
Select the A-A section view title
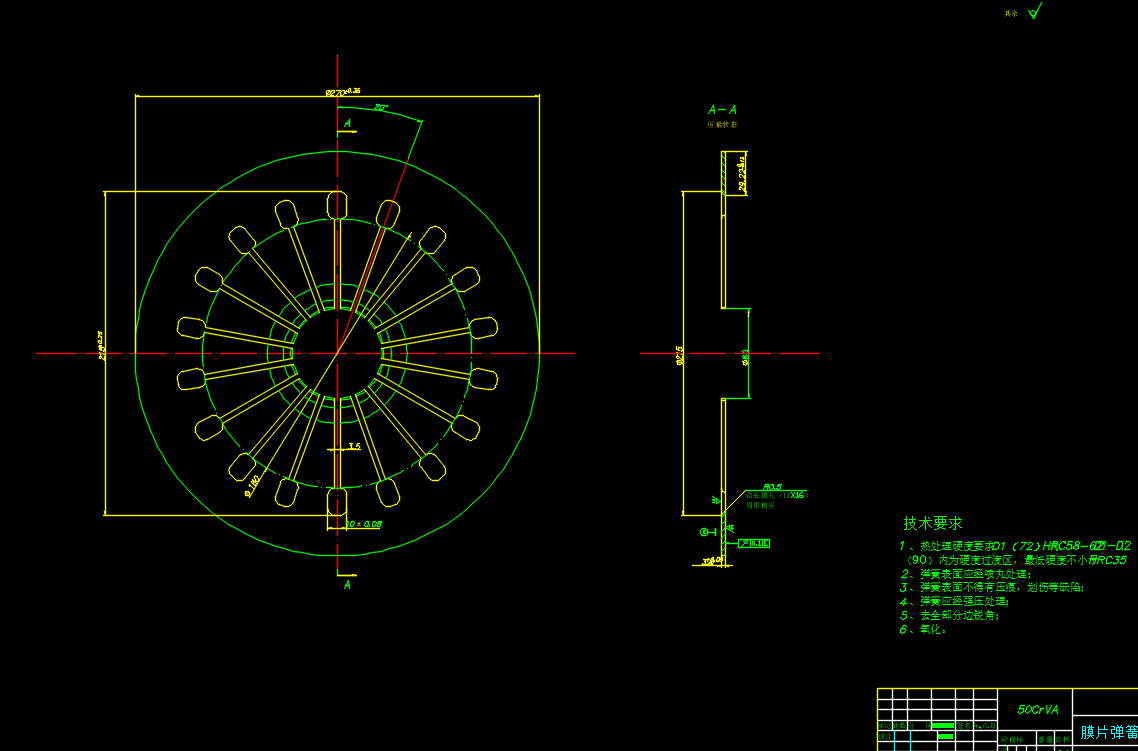tap(722, 110)
